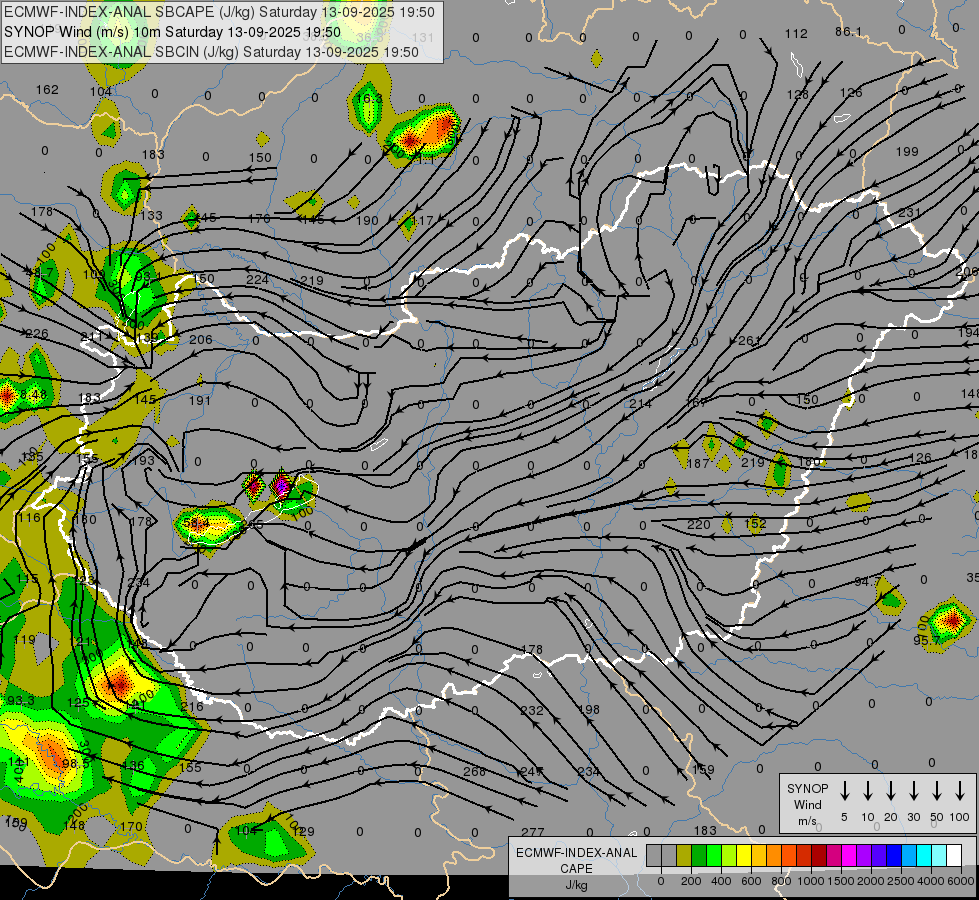Click the SBCIN header line
This screenshot has width=979, height=900.
click(x=211, y=52)
